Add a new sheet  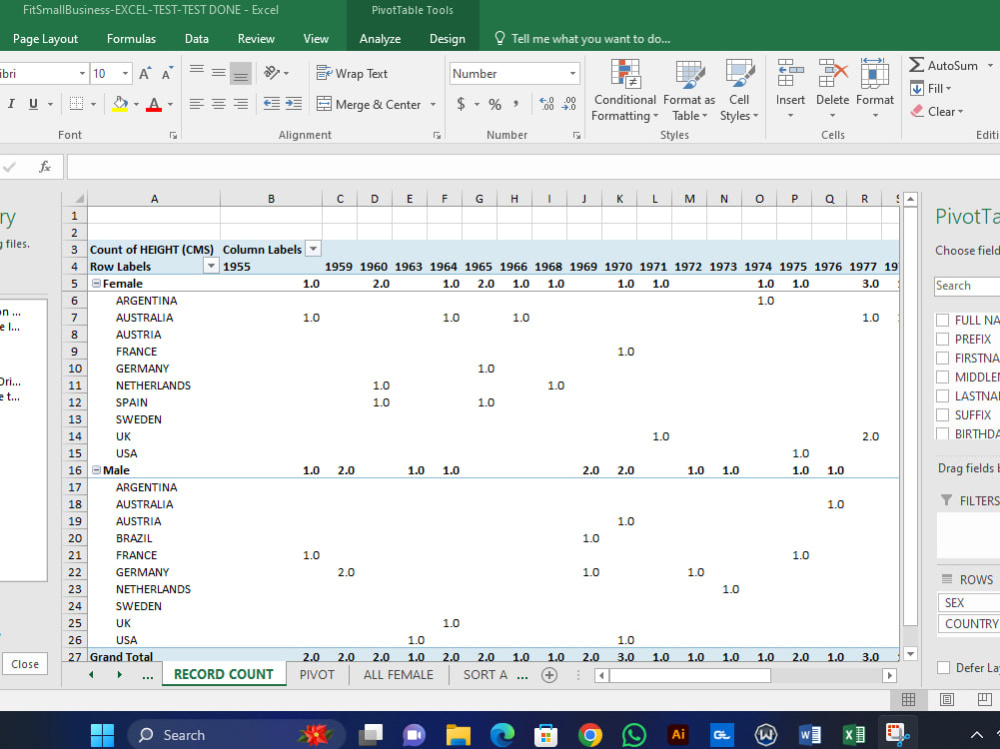pos(548,674)
